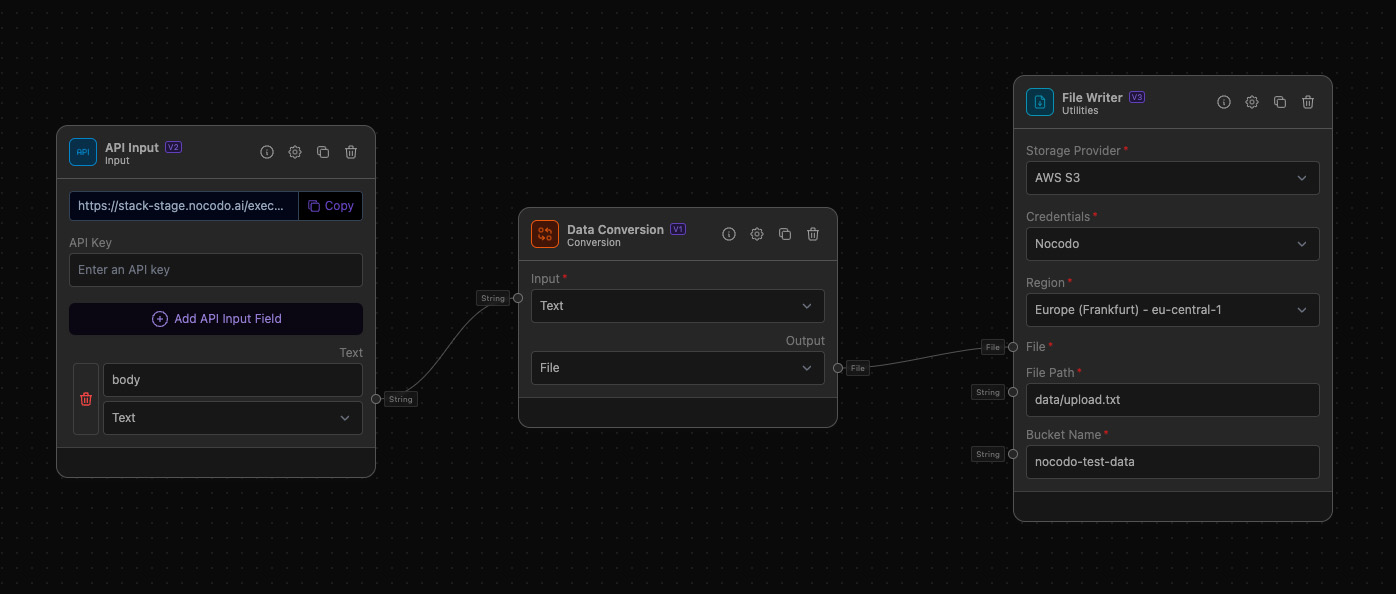Delete the Data Conversion node

[x=813, y=234]
